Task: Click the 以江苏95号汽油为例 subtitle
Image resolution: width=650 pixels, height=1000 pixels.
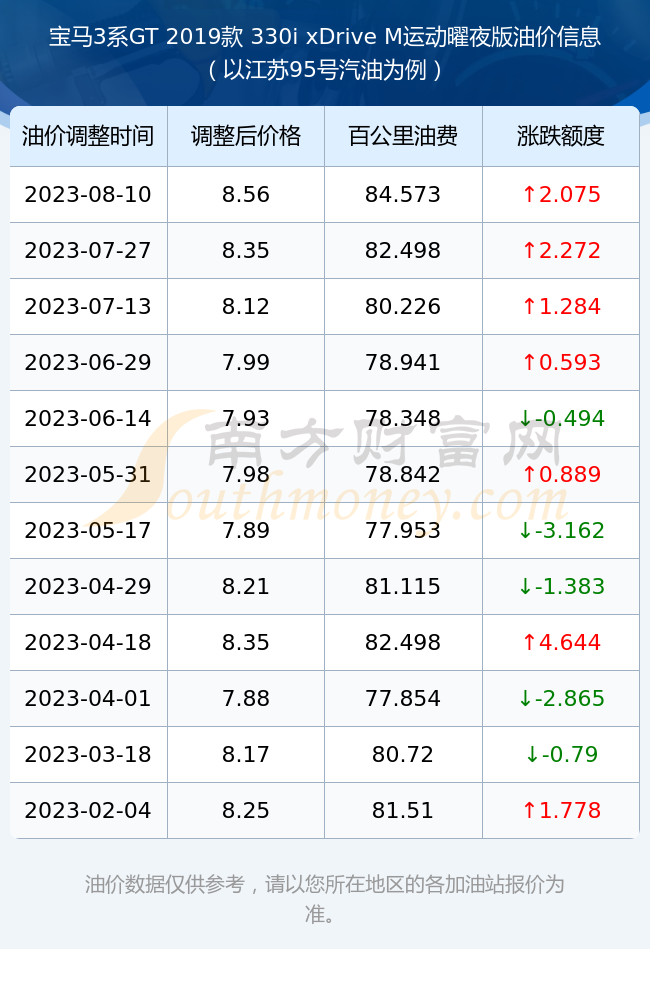Action: 325,70
